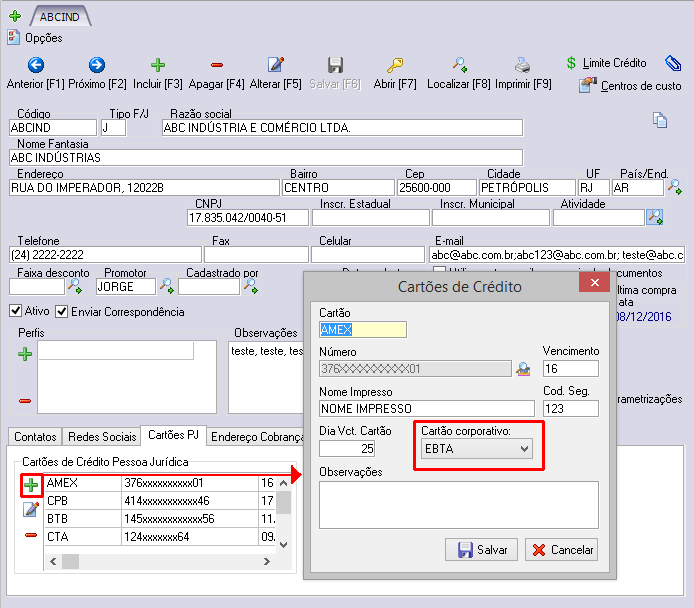Screen dimensions: 694x608
Task: Edit selected card with pencil icon
Action: pos(31,509)
